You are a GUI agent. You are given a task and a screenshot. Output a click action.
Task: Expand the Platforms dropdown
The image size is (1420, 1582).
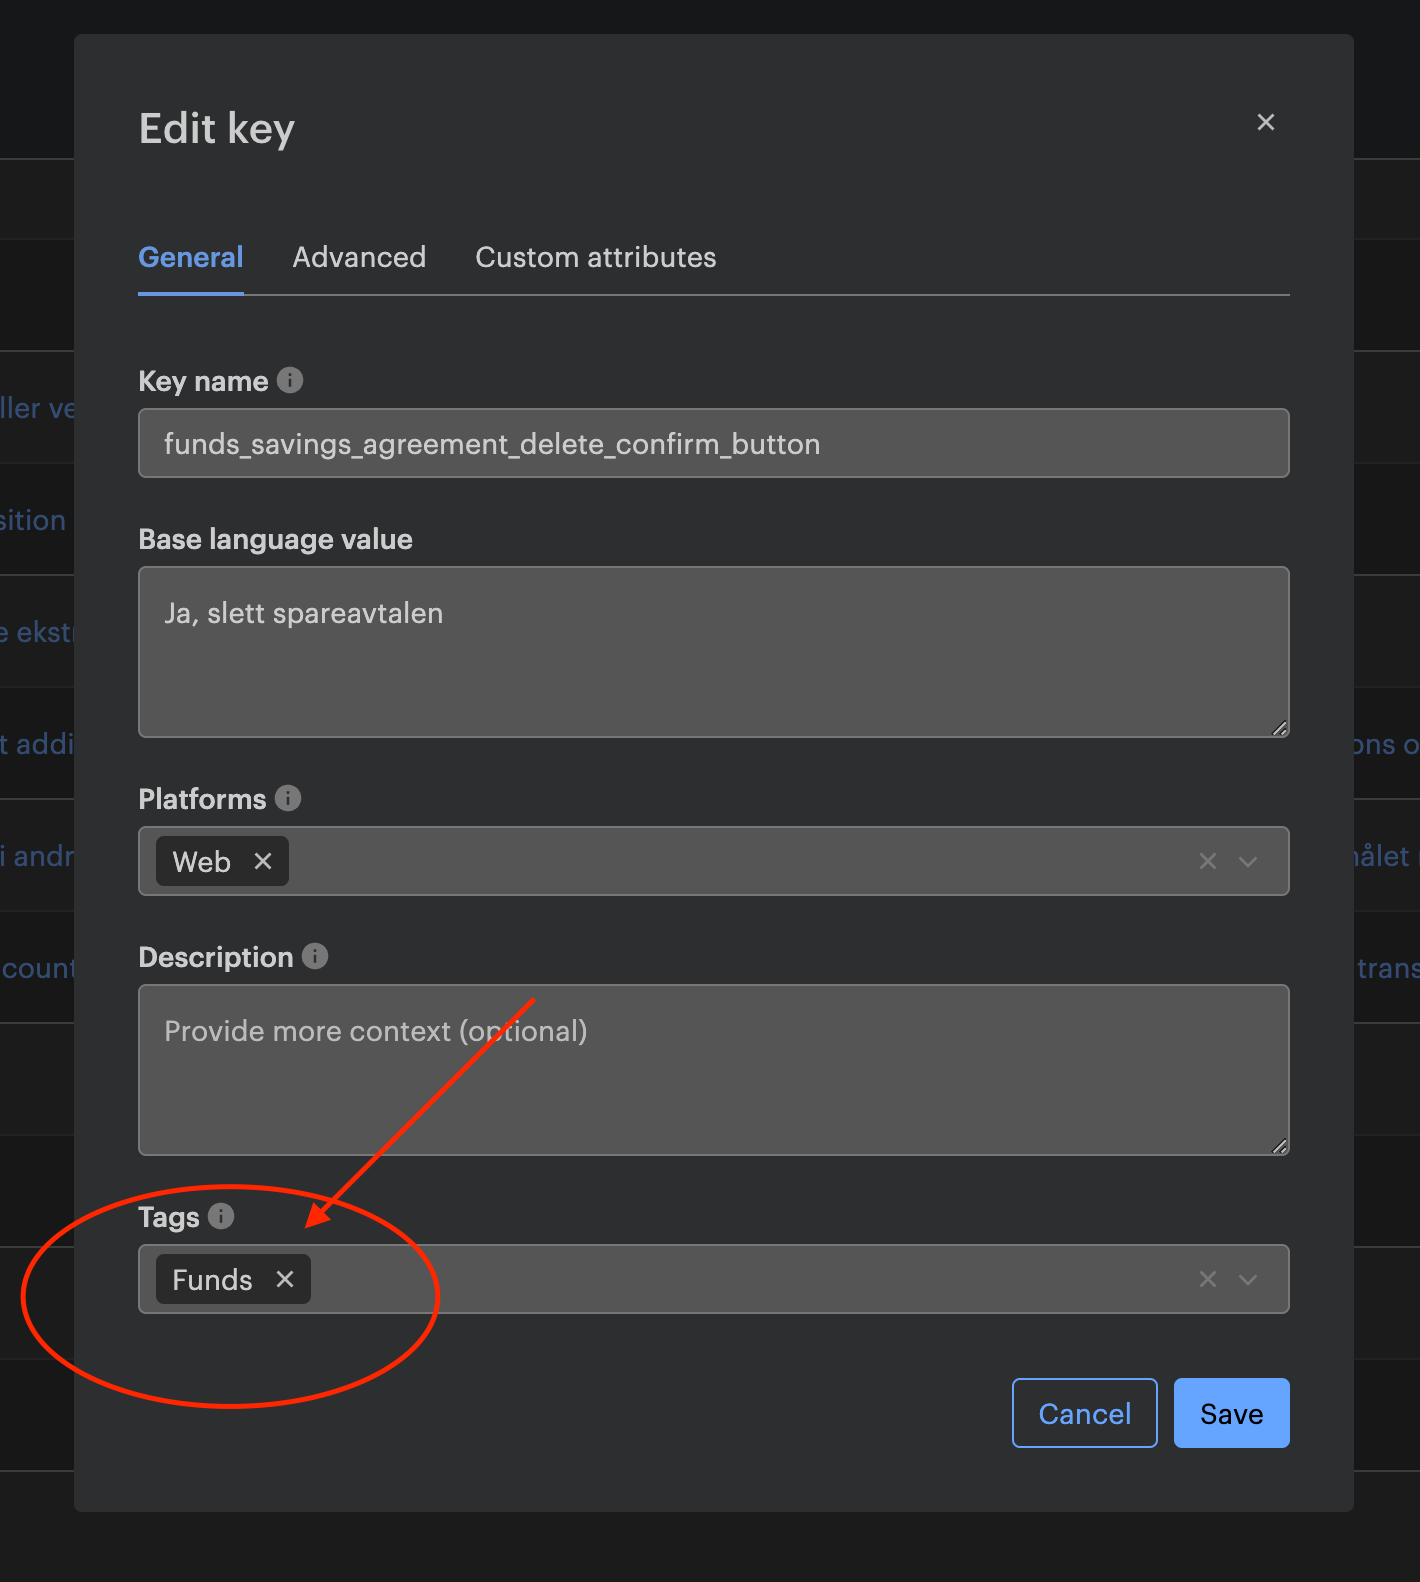tap(1248, 861)
